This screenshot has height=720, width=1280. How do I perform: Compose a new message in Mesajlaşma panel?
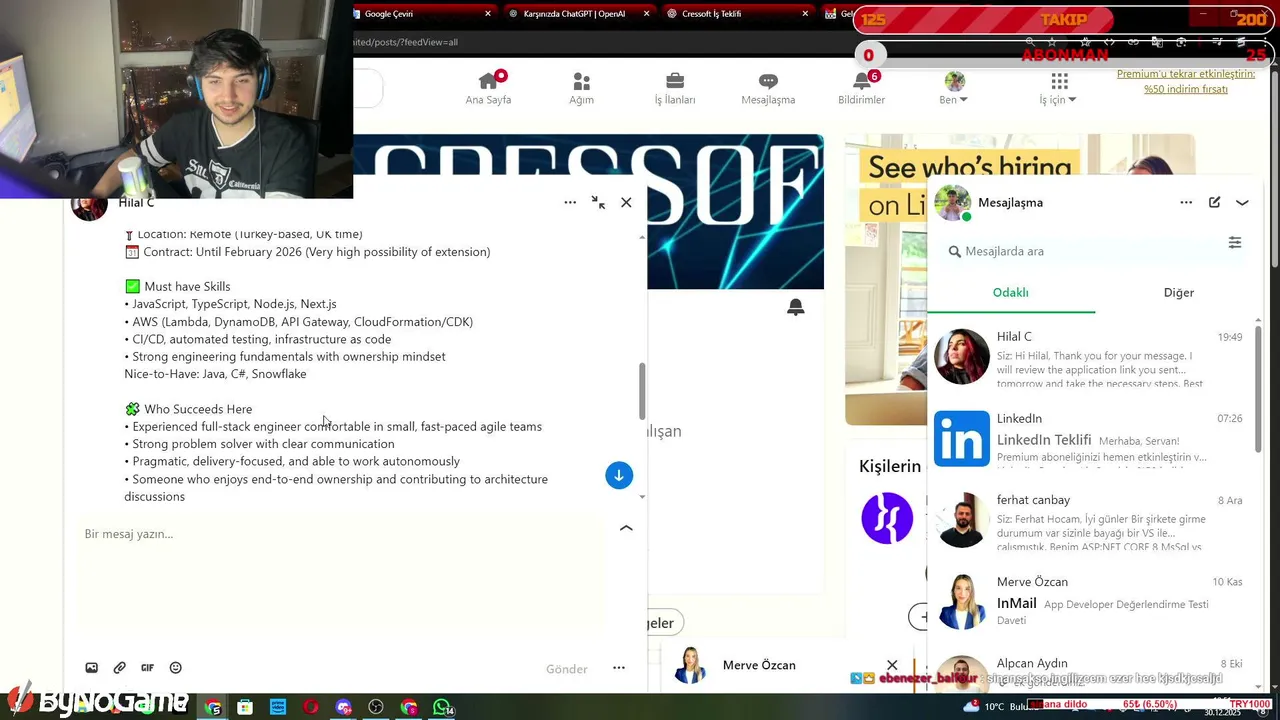coord(1214,202)
